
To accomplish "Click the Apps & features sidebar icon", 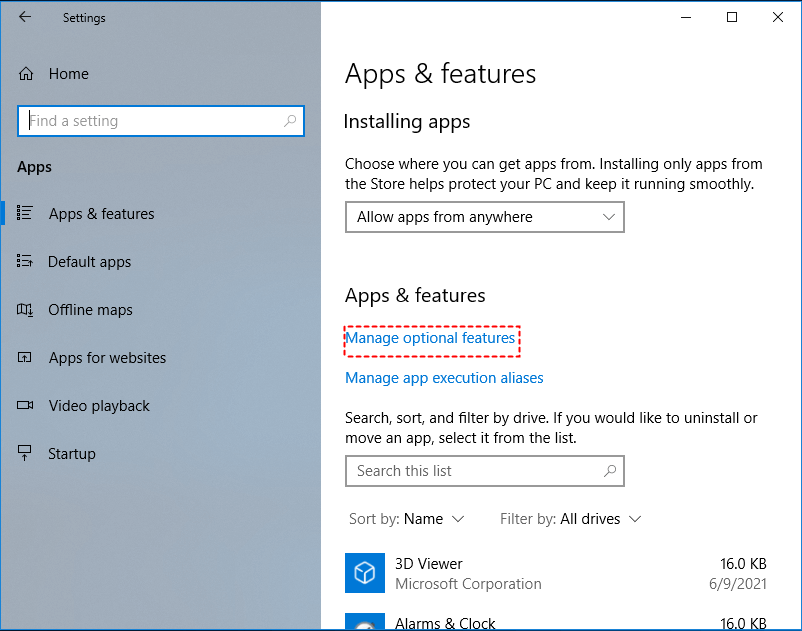I will [x=26, y=214].
